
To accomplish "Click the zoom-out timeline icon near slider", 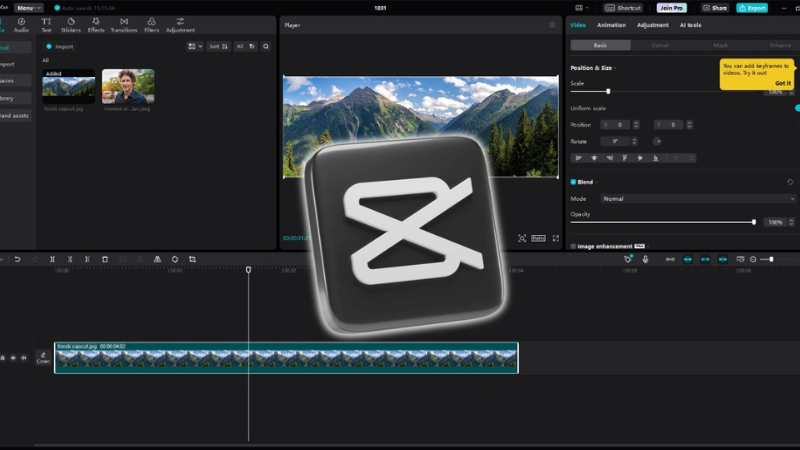I will point(753,259).
